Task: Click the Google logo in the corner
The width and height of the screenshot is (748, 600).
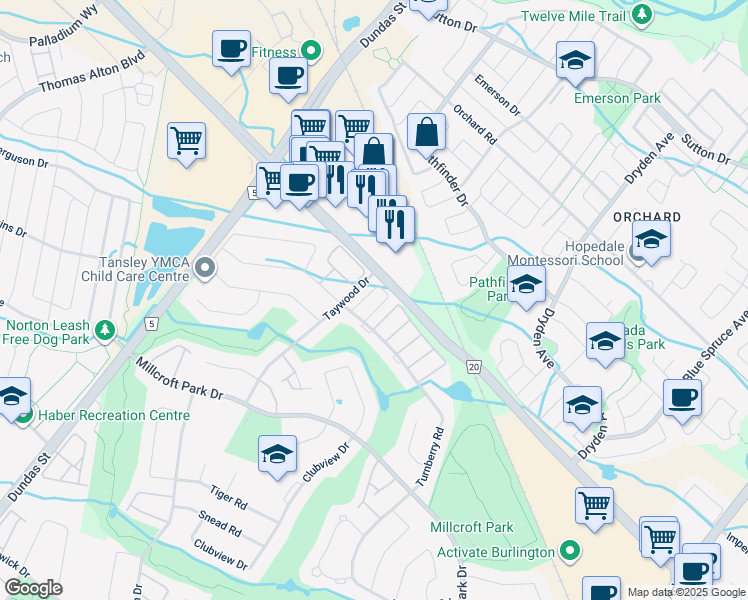Action: [32, 588]
